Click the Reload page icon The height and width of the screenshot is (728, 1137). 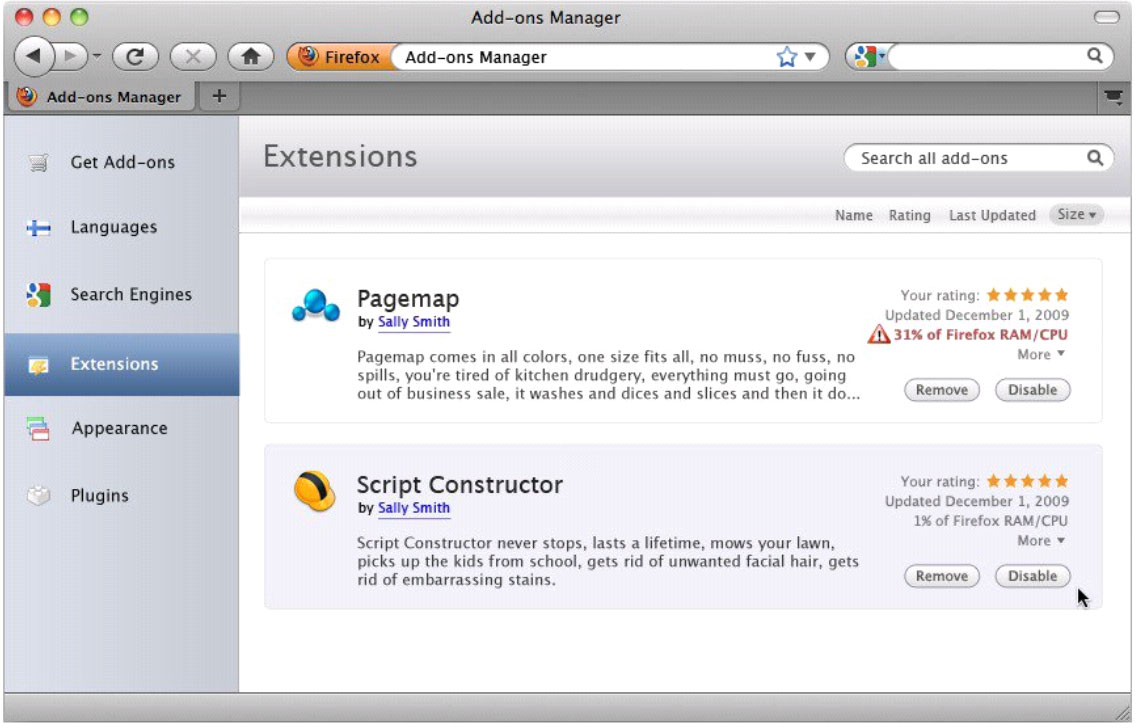135,57
